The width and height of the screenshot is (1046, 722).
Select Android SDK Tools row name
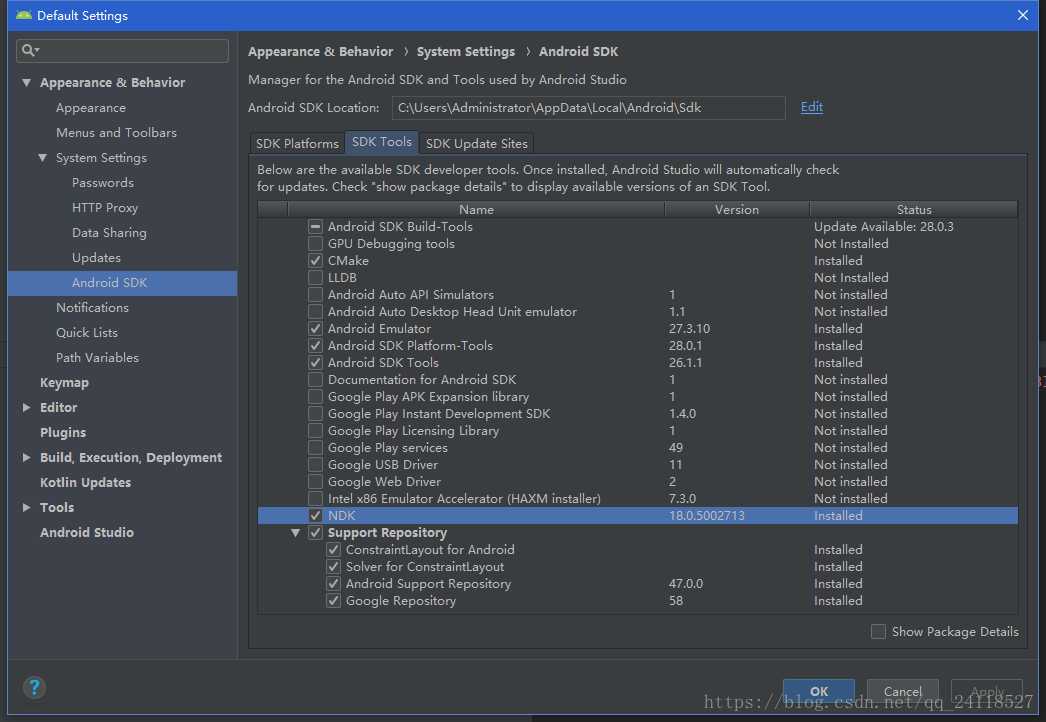tap(383, 363)
